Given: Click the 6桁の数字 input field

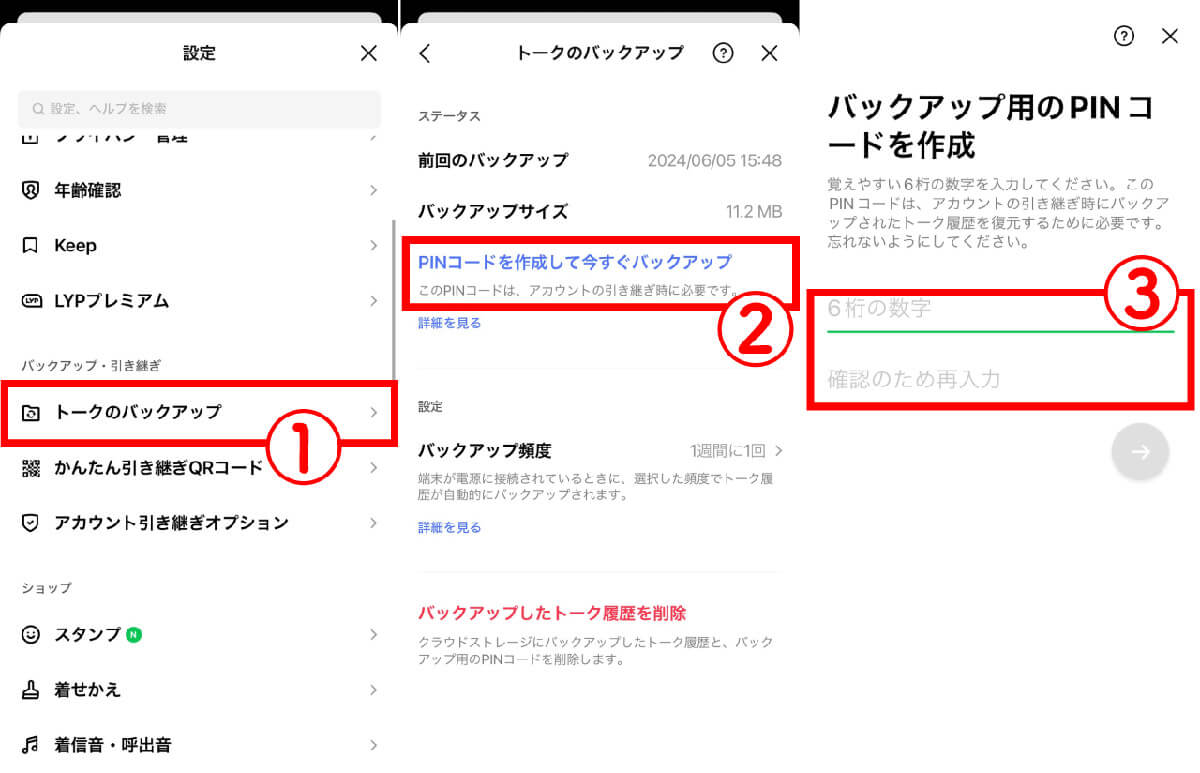Looking at the screenshot, I should 1000,309.
